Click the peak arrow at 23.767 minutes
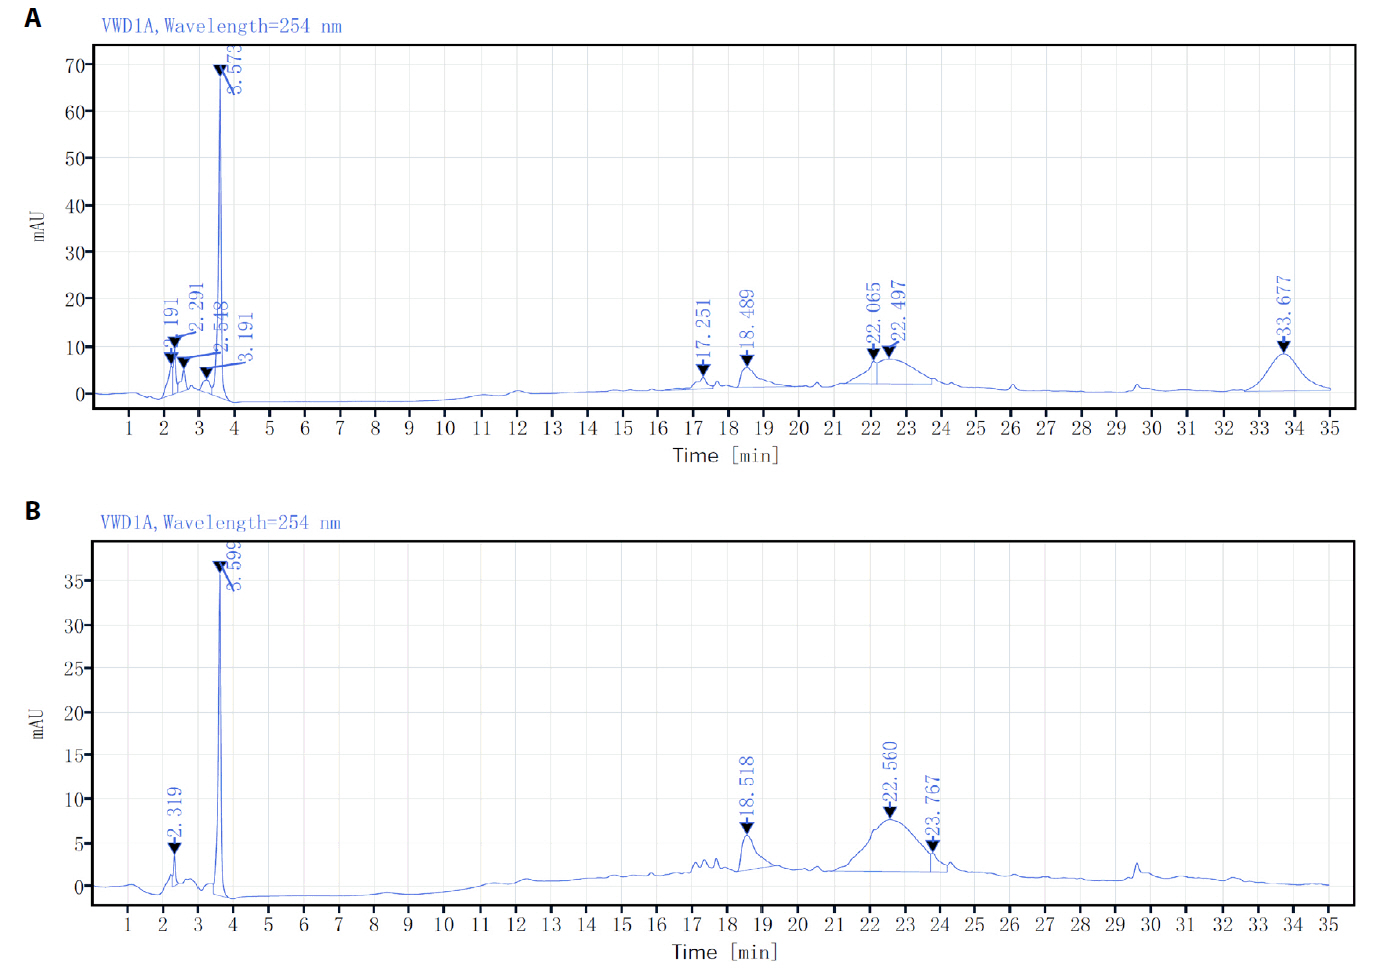 pos(931,845)
